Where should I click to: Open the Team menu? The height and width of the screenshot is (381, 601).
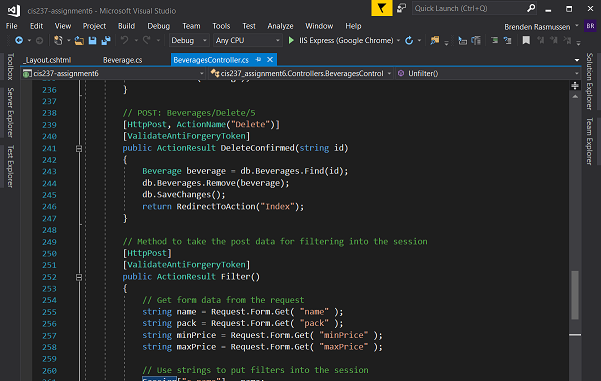(x=191, y=26)
